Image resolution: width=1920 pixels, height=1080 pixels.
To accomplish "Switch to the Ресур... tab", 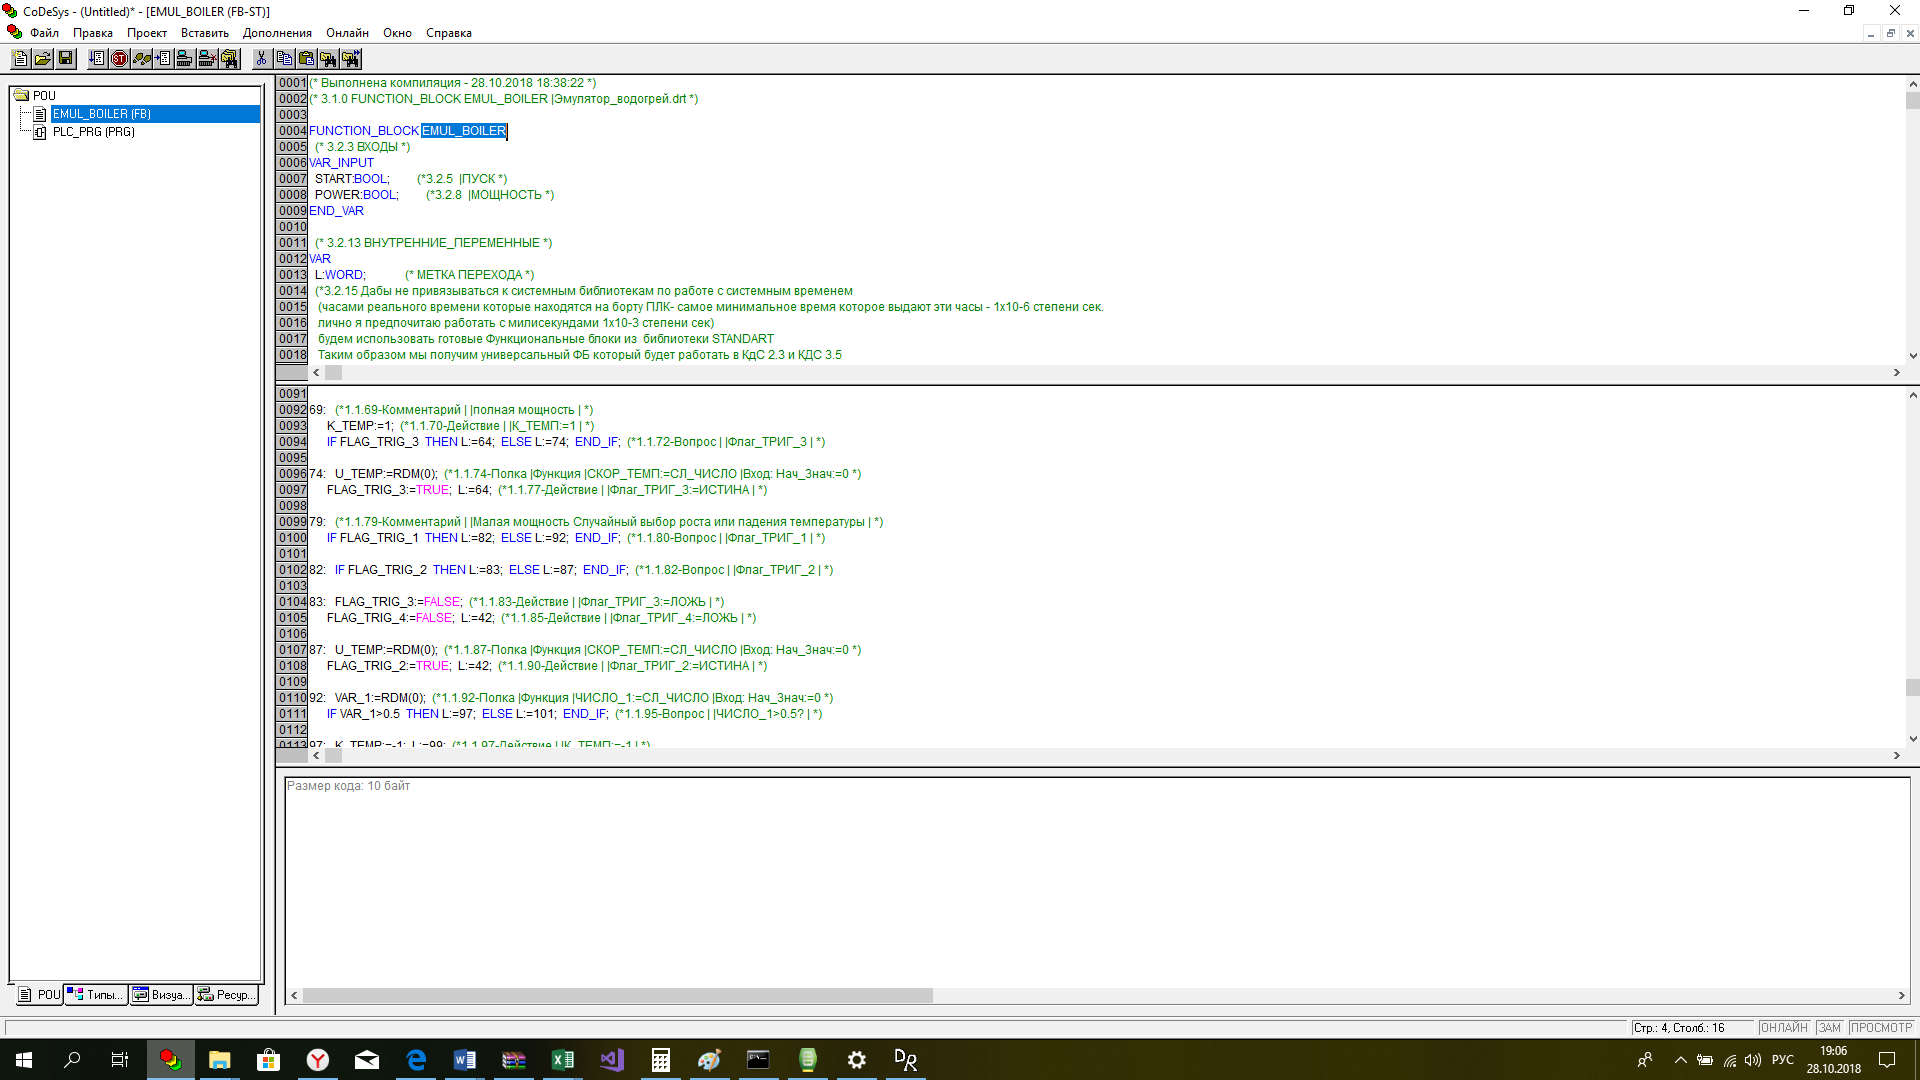I will [x=227, y=995].
